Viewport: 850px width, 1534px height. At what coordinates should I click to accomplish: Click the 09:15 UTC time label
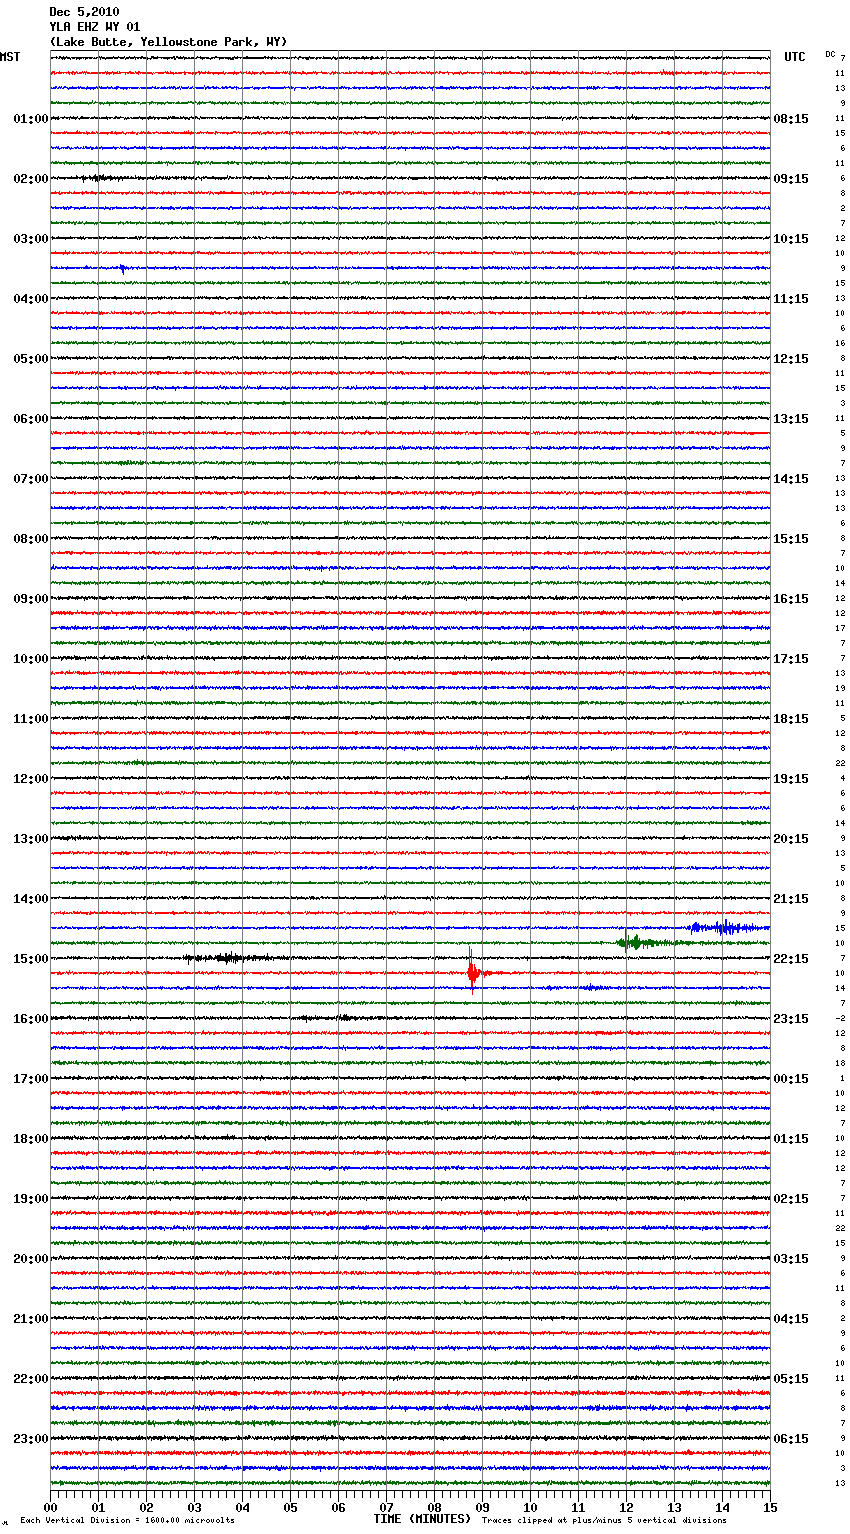pos(791,179)
